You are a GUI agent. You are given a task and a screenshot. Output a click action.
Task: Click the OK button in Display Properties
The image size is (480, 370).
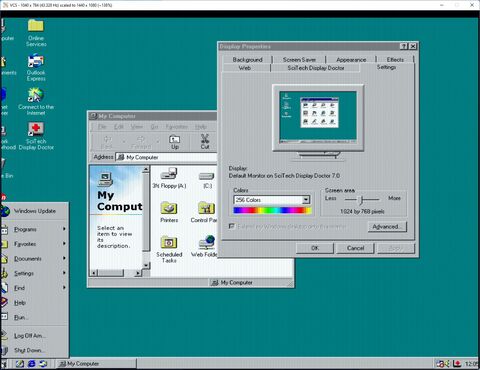[315, 248]
